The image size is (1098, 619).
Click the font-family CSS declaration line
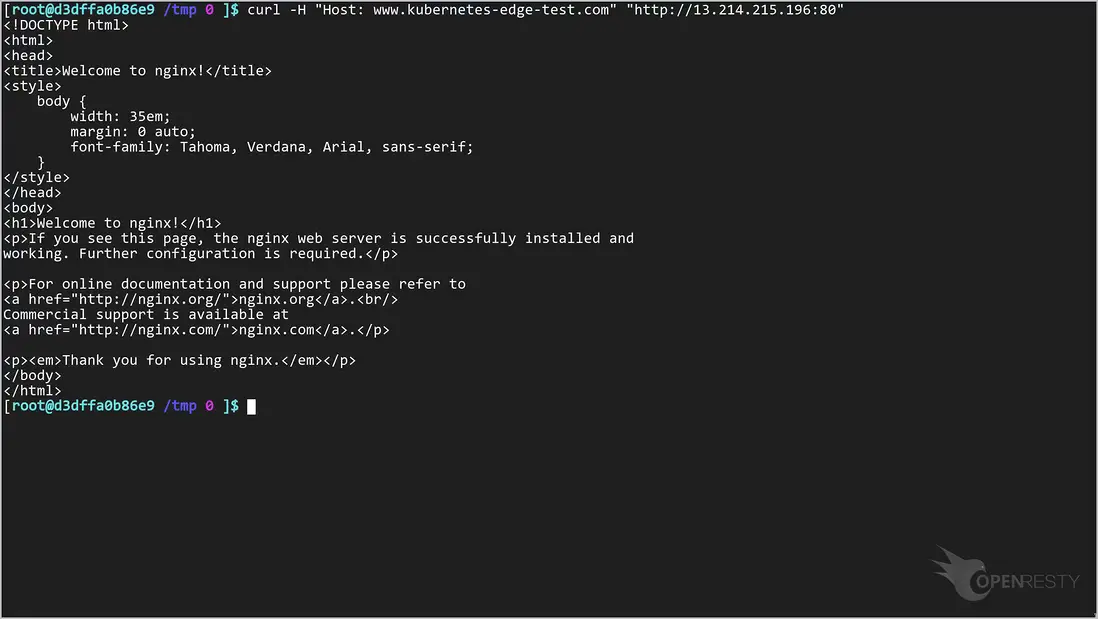tap(271, 147)
